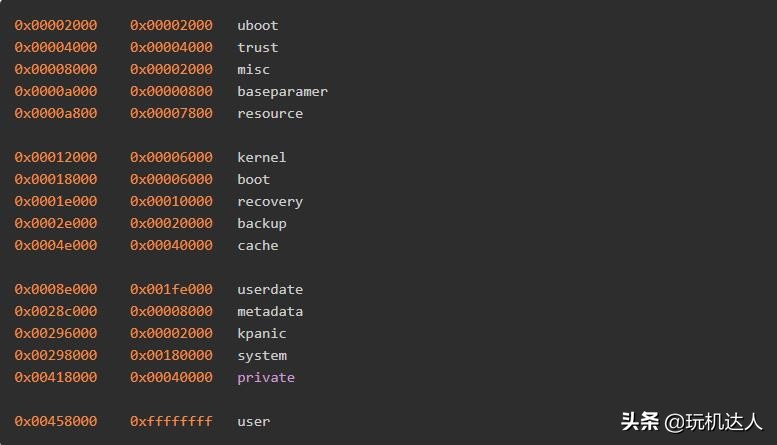This screenshot has height=445, width=777.
Task: Select the 0x00458000 offset address
Action: tap(56, 421)
